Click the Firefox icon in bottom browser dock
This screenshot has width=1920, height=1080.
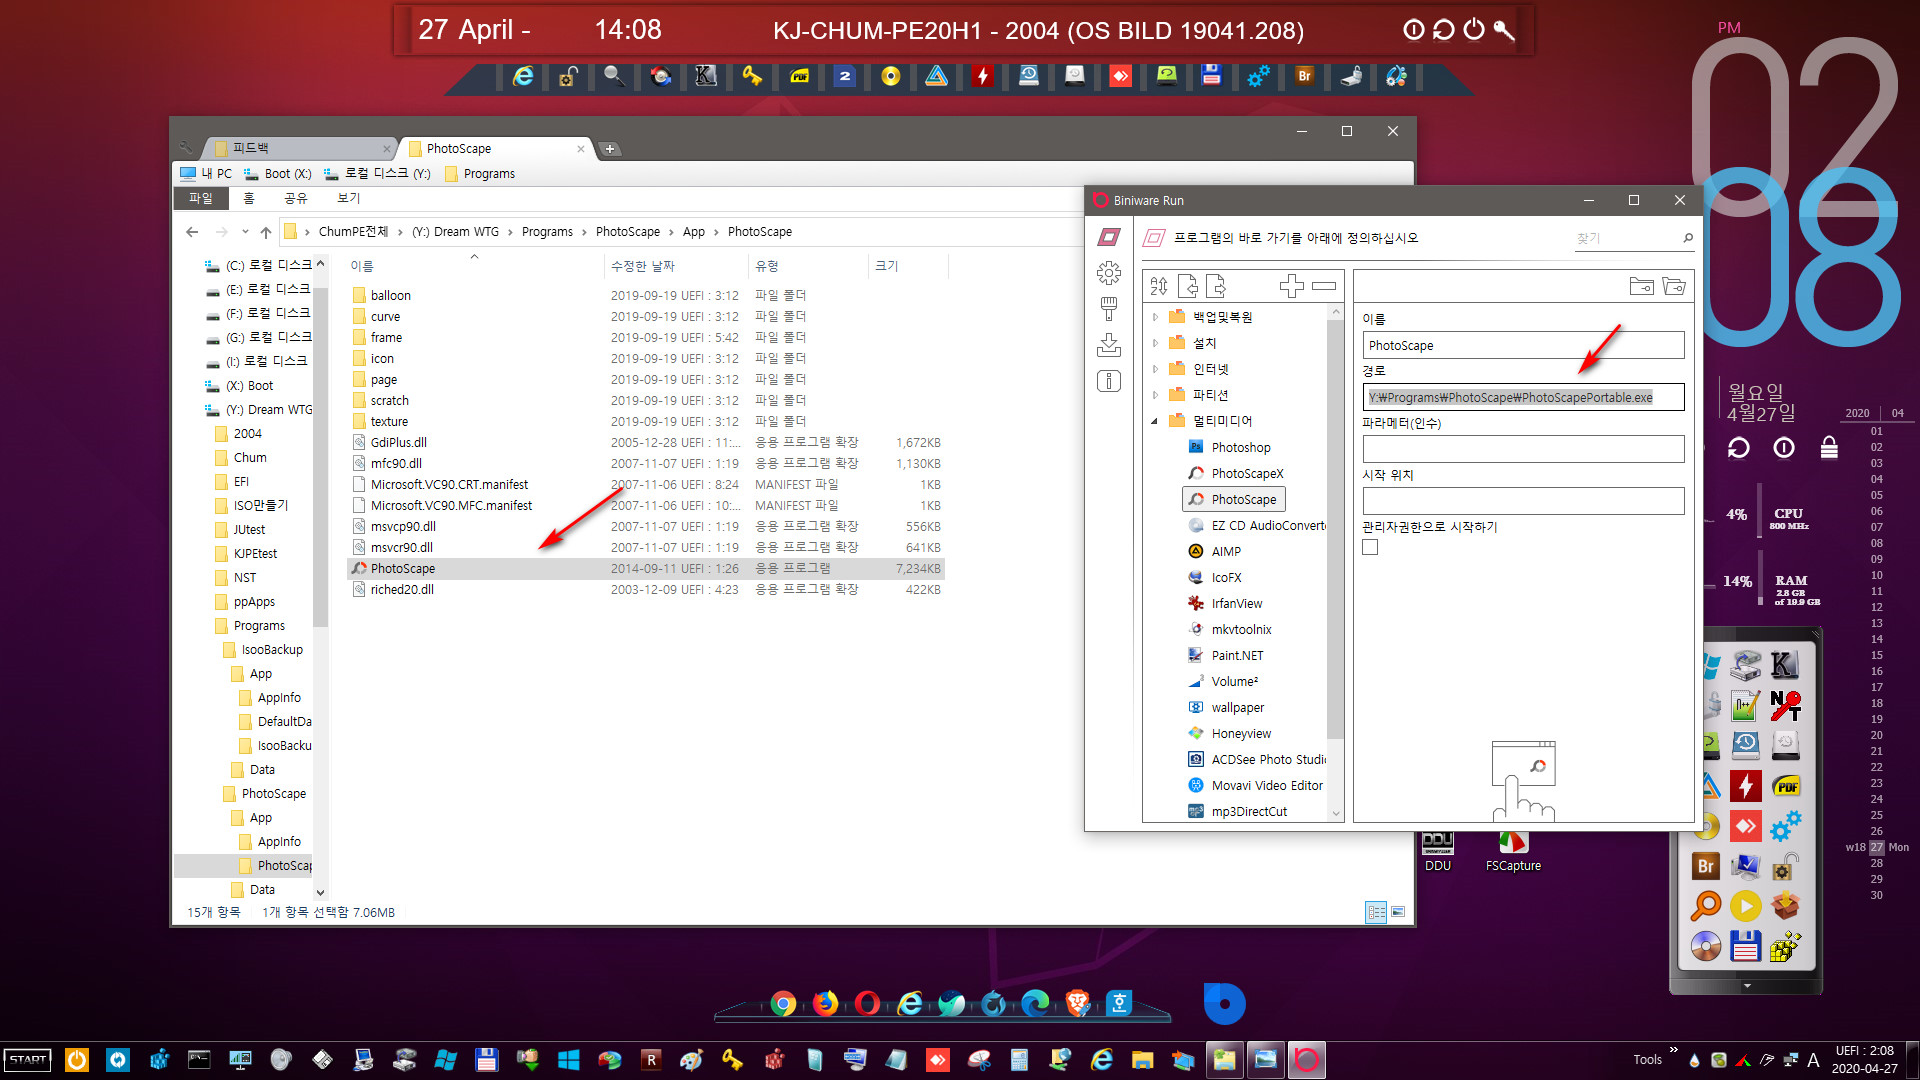click(x=825, y=1003)
